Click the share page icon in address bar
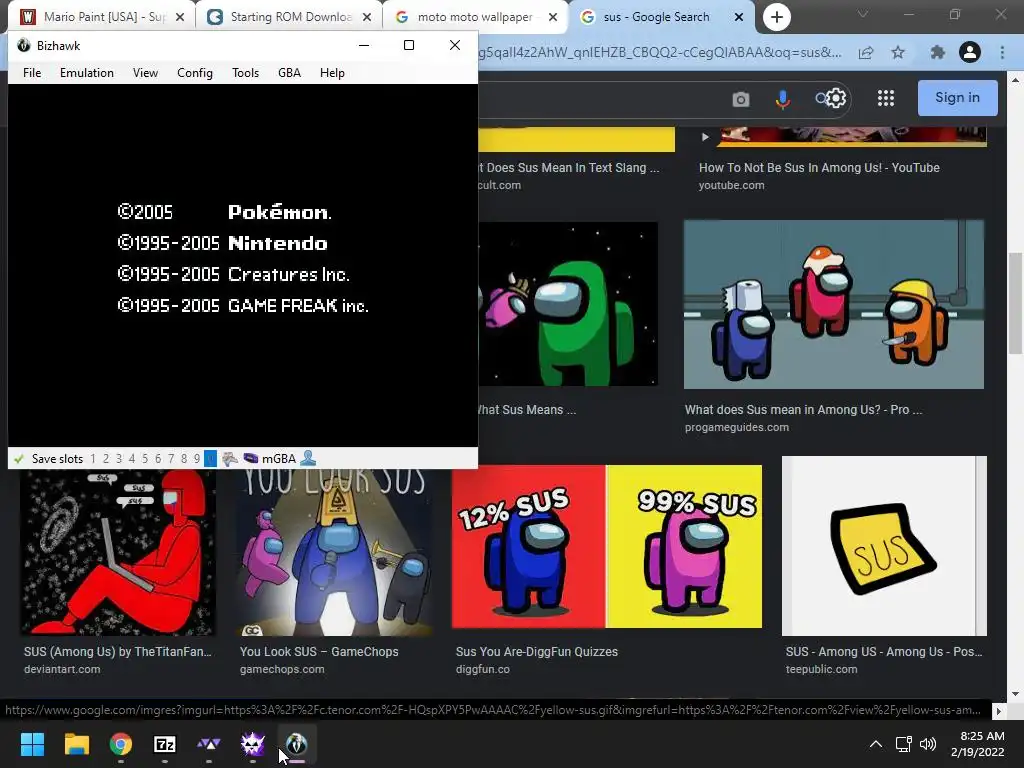Screen dimensions: 1024x768 coord(866,52)
